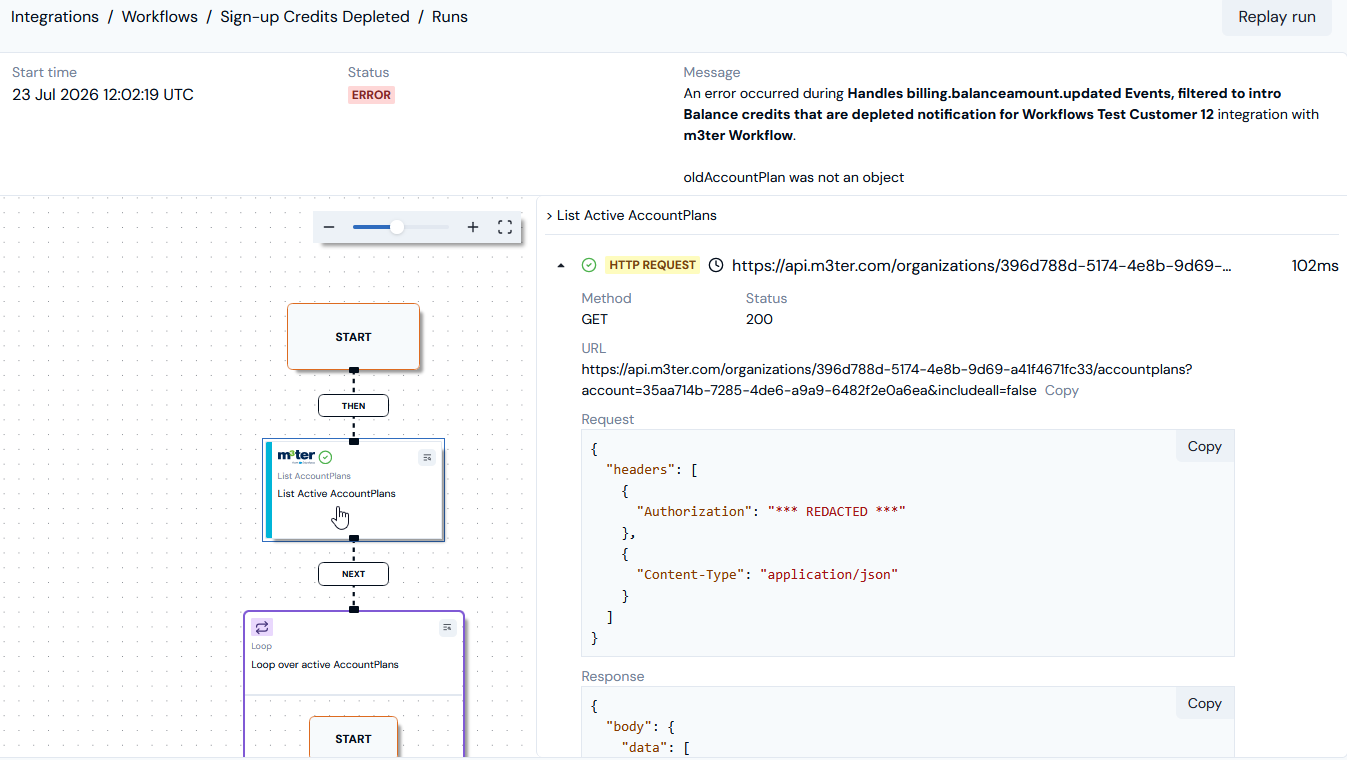
Task: Go to Workflows breadcrumb item
Action: 160,17
